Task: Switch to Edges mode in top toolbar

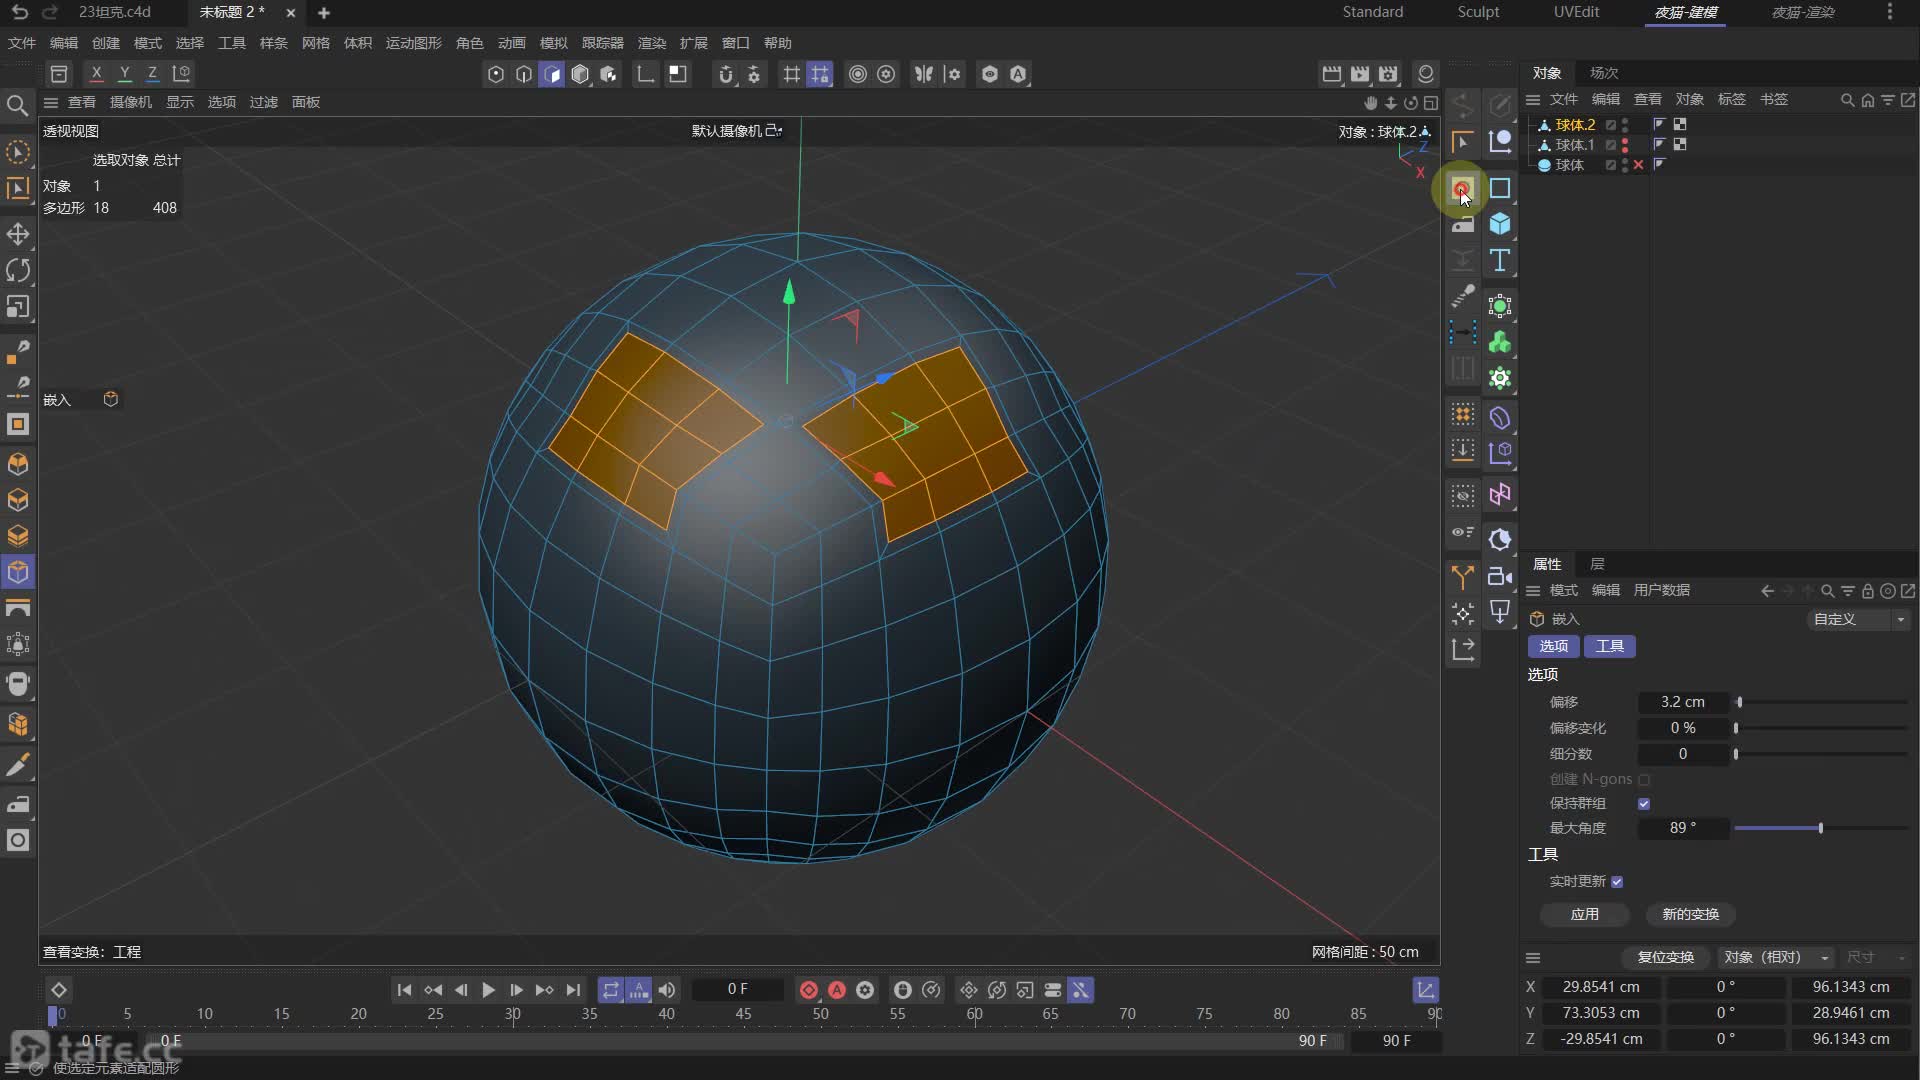Action: coord(523,74)
